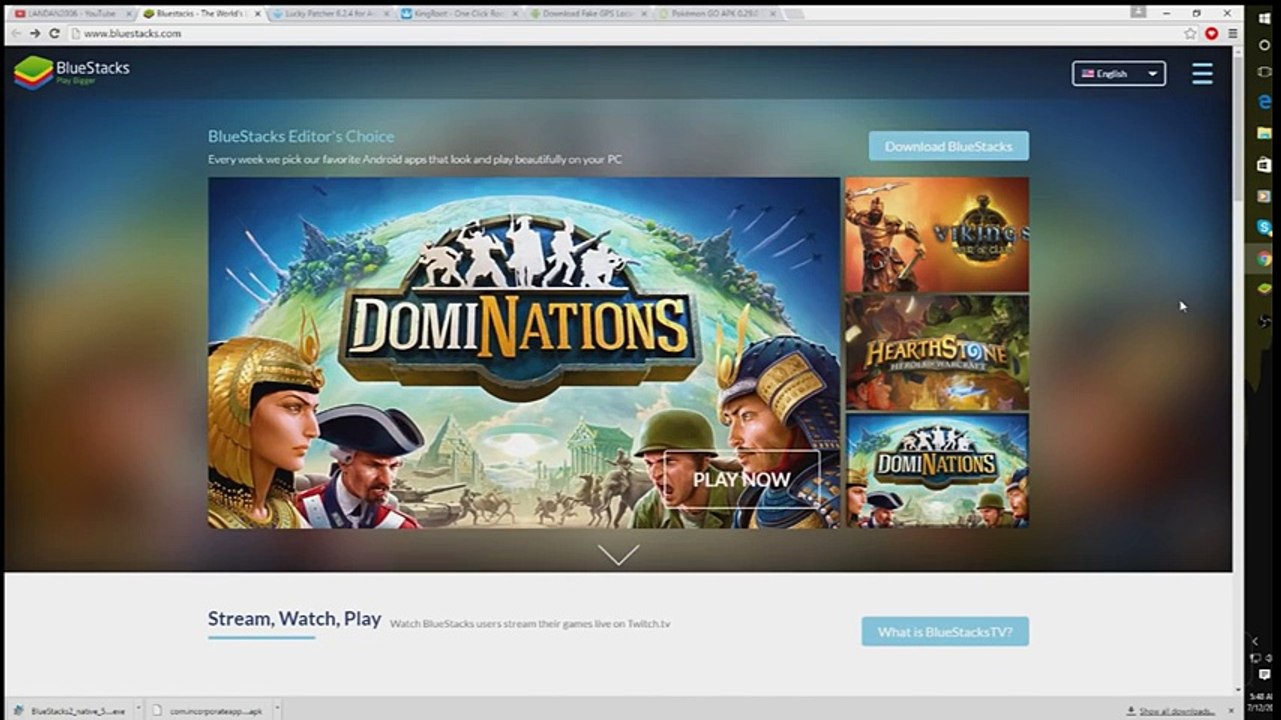The height and width of the screenshot is (720, 1281).
Task: Click the Download BlueStacks button
Action: click(x=948, y=146)
